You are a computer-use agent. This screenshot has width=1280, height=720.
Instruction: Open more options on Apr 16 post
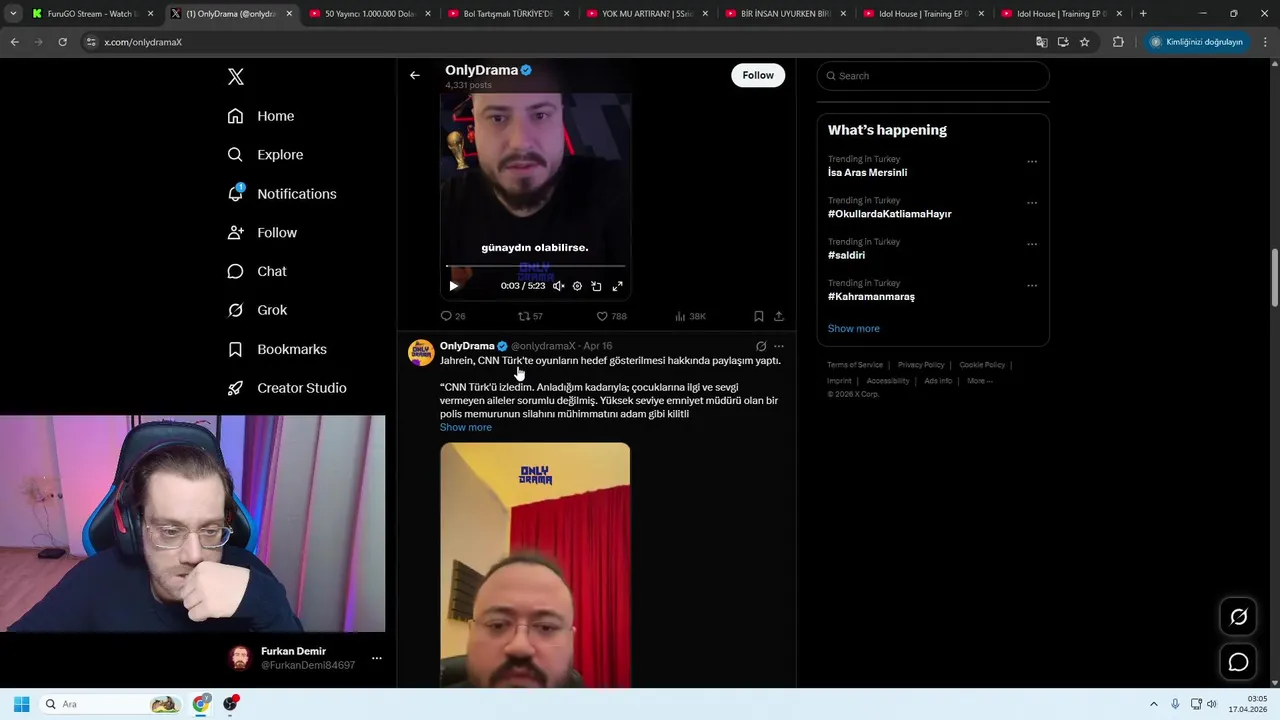(779, 346)
